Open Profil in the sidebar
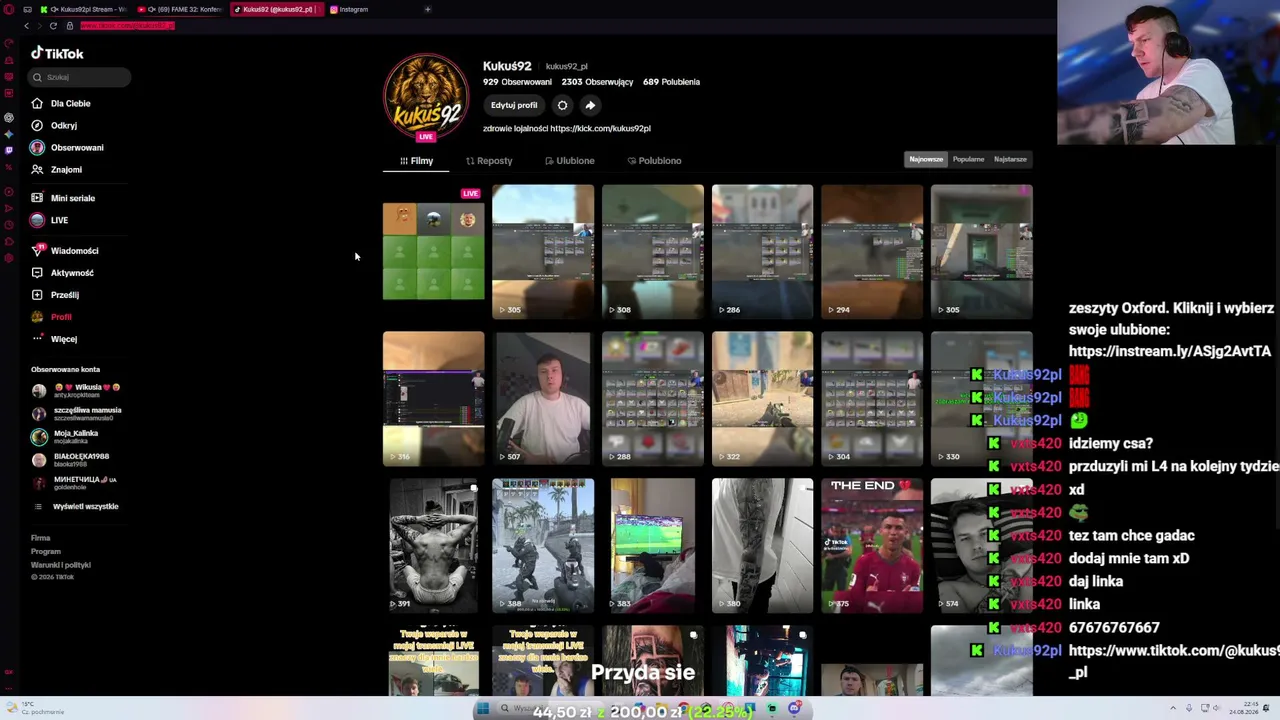 tap(51, 317)
